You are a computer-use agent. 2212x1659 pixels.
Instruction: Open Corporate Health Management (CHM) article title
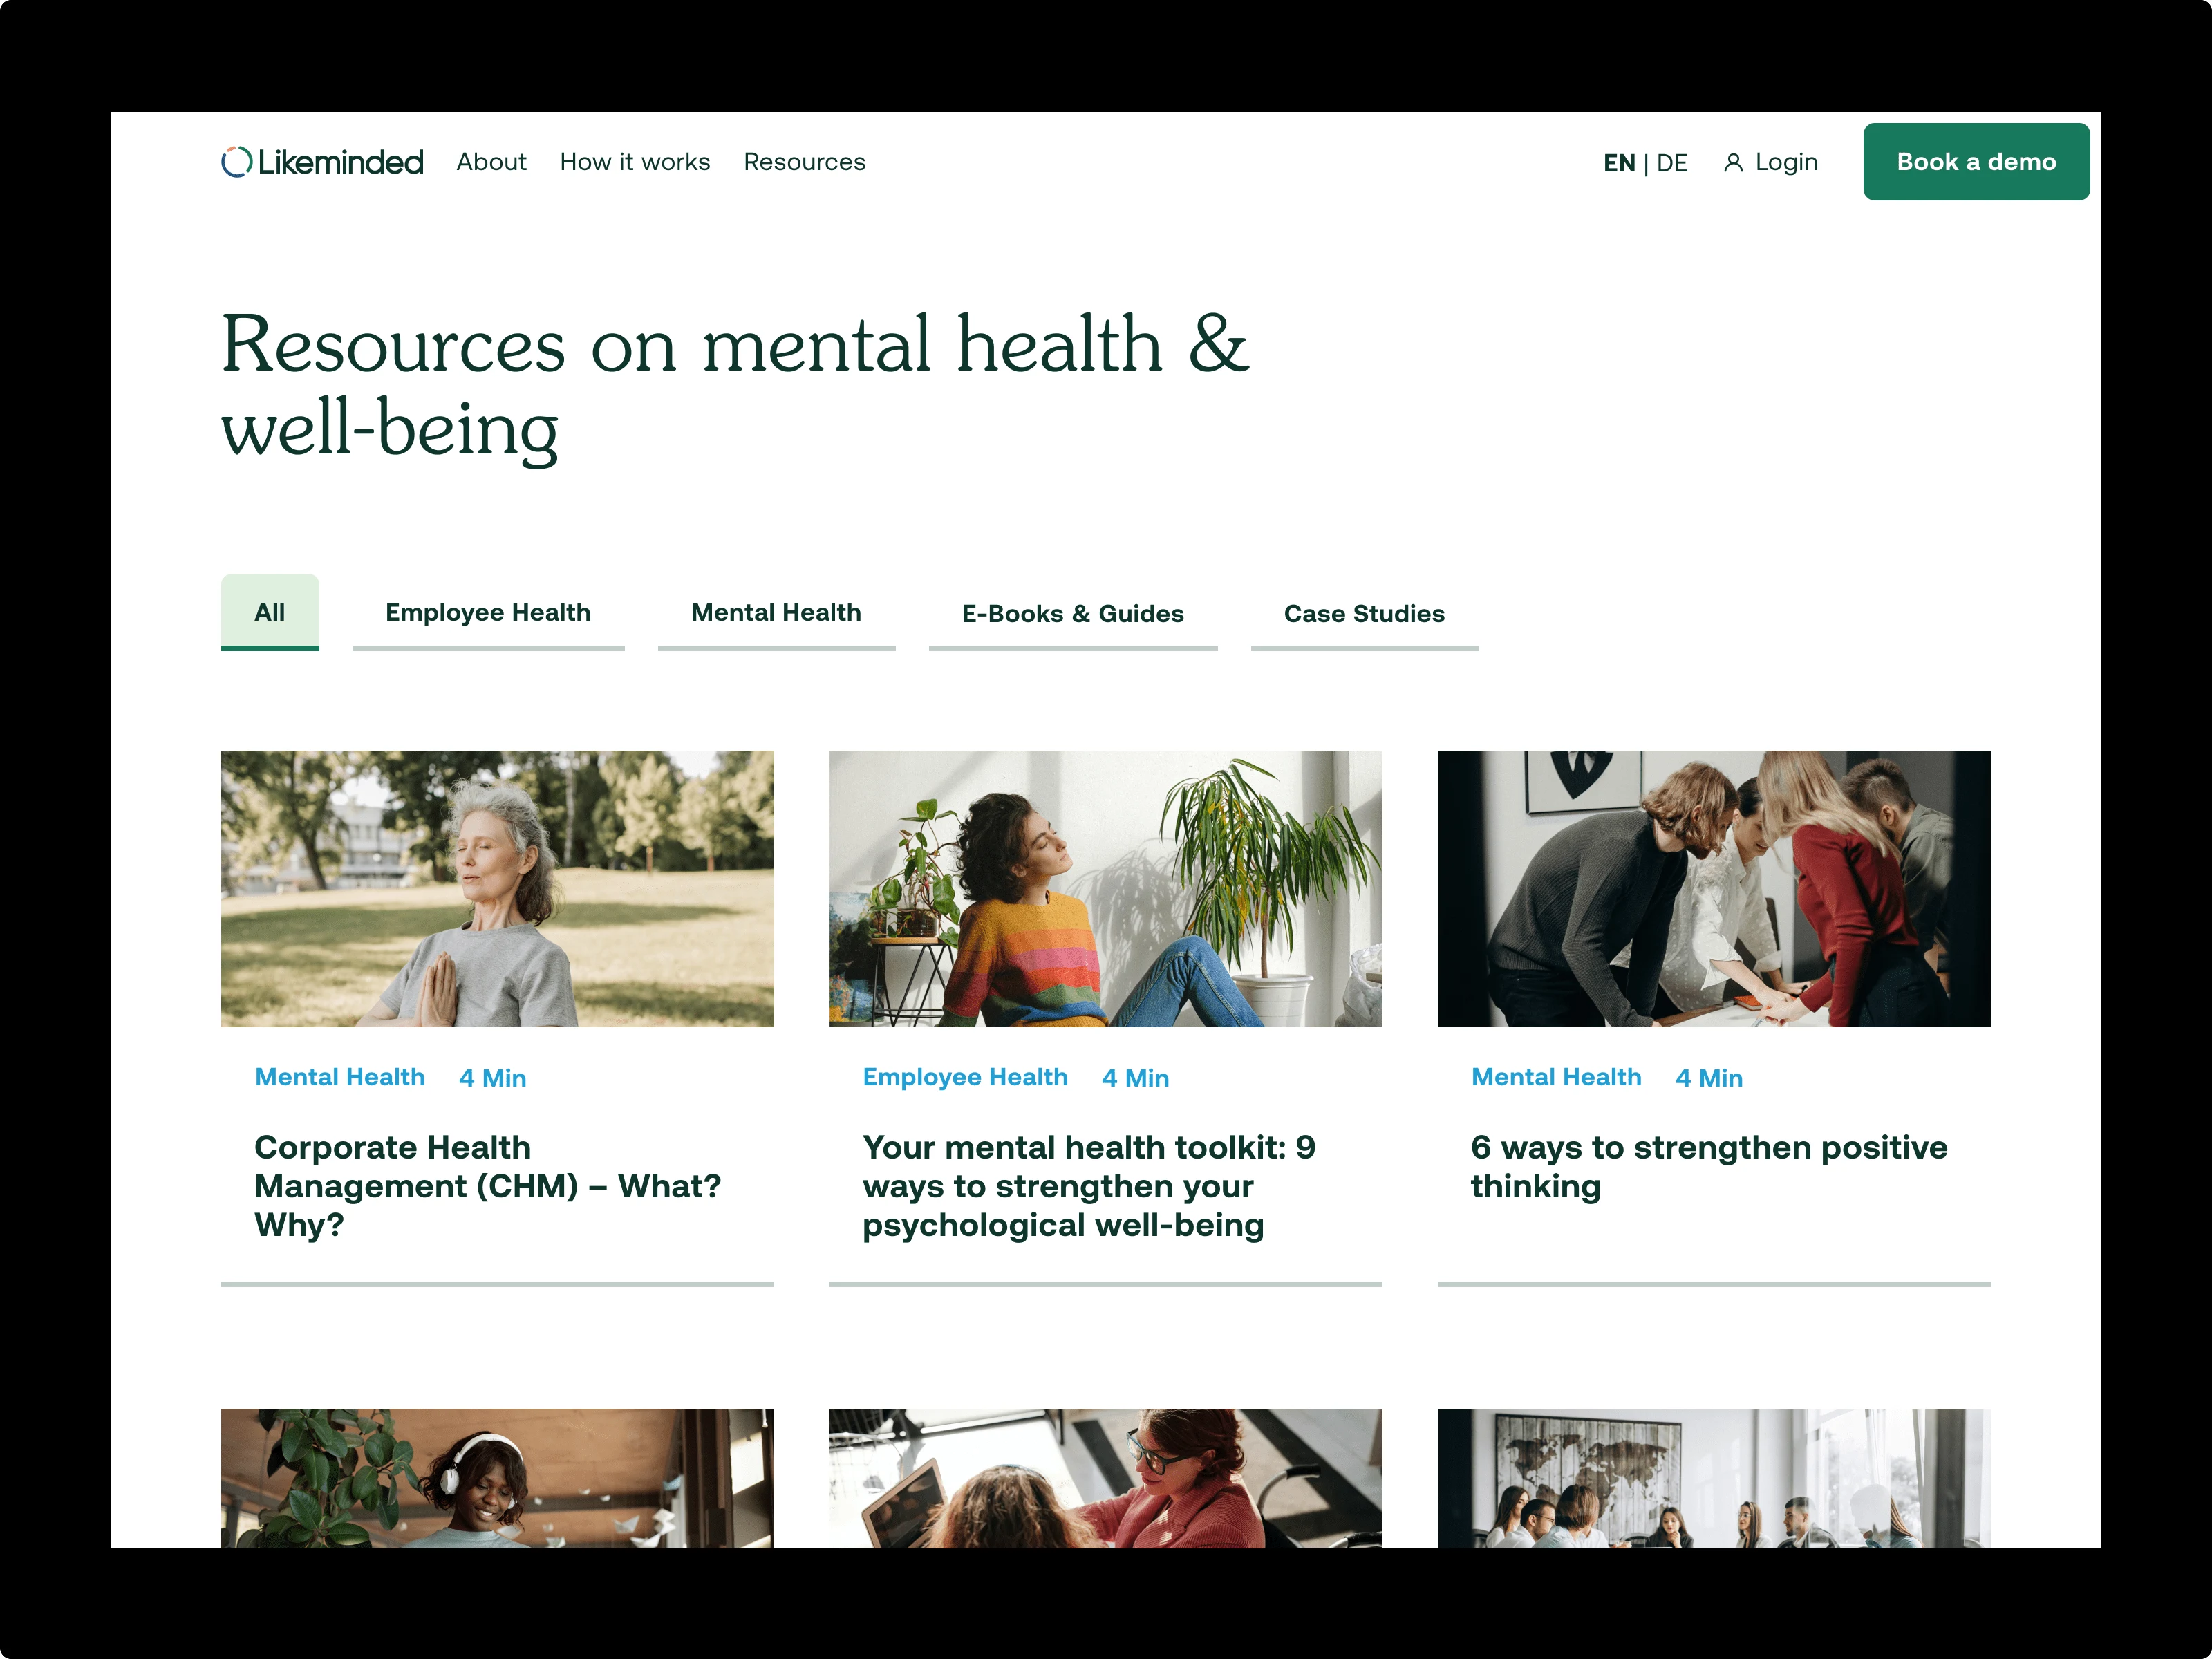(x=488, y=1186)
